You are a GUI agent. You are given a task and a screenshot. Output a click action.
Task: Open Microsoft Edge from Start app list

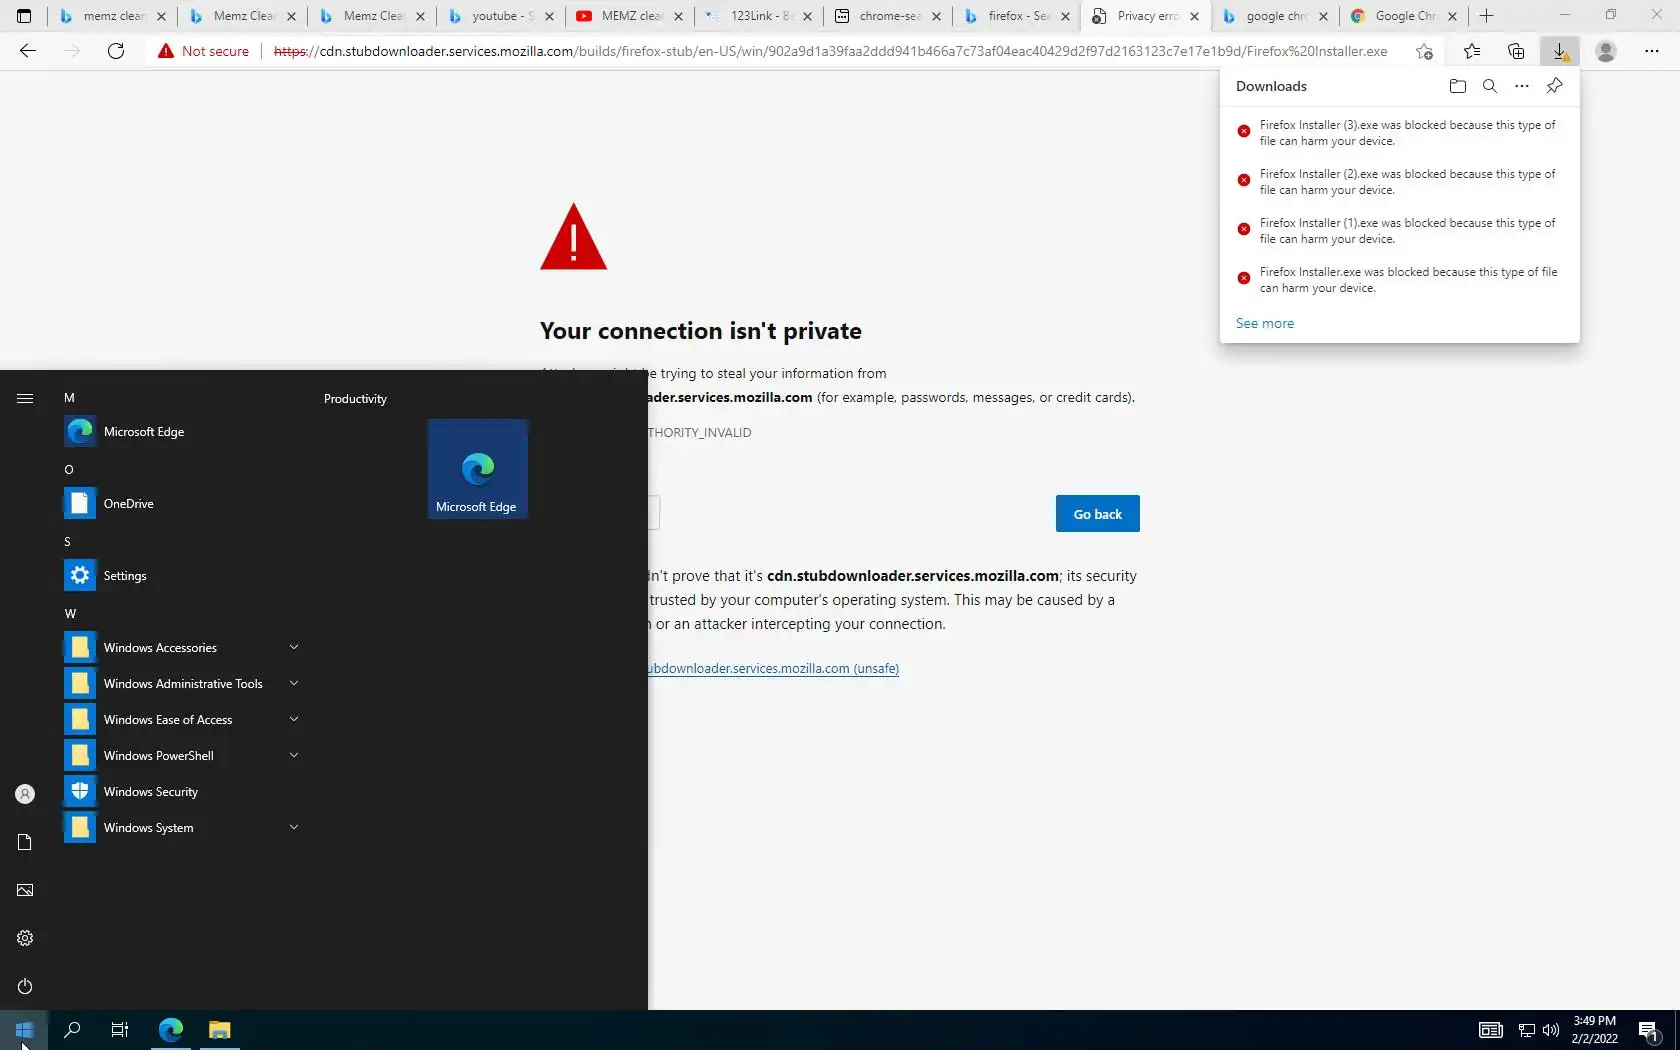pyautogui.click(x=182, y=432)
